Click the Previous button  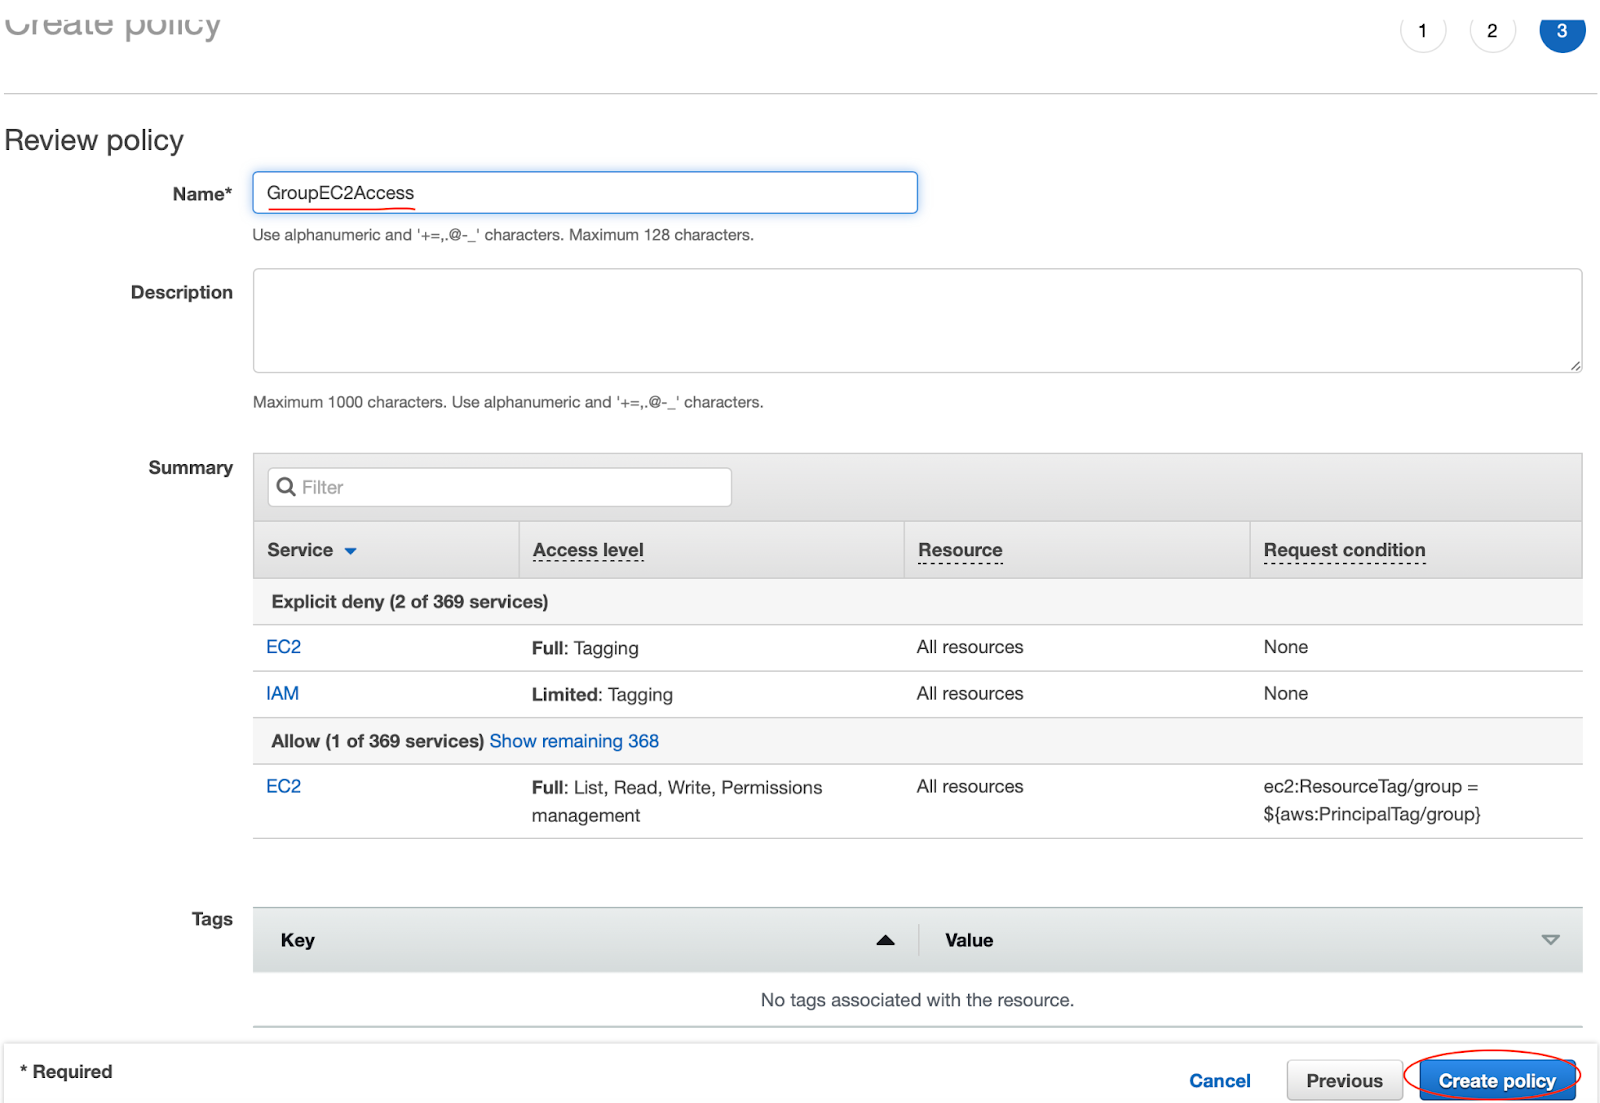tap(1344, 1080)
